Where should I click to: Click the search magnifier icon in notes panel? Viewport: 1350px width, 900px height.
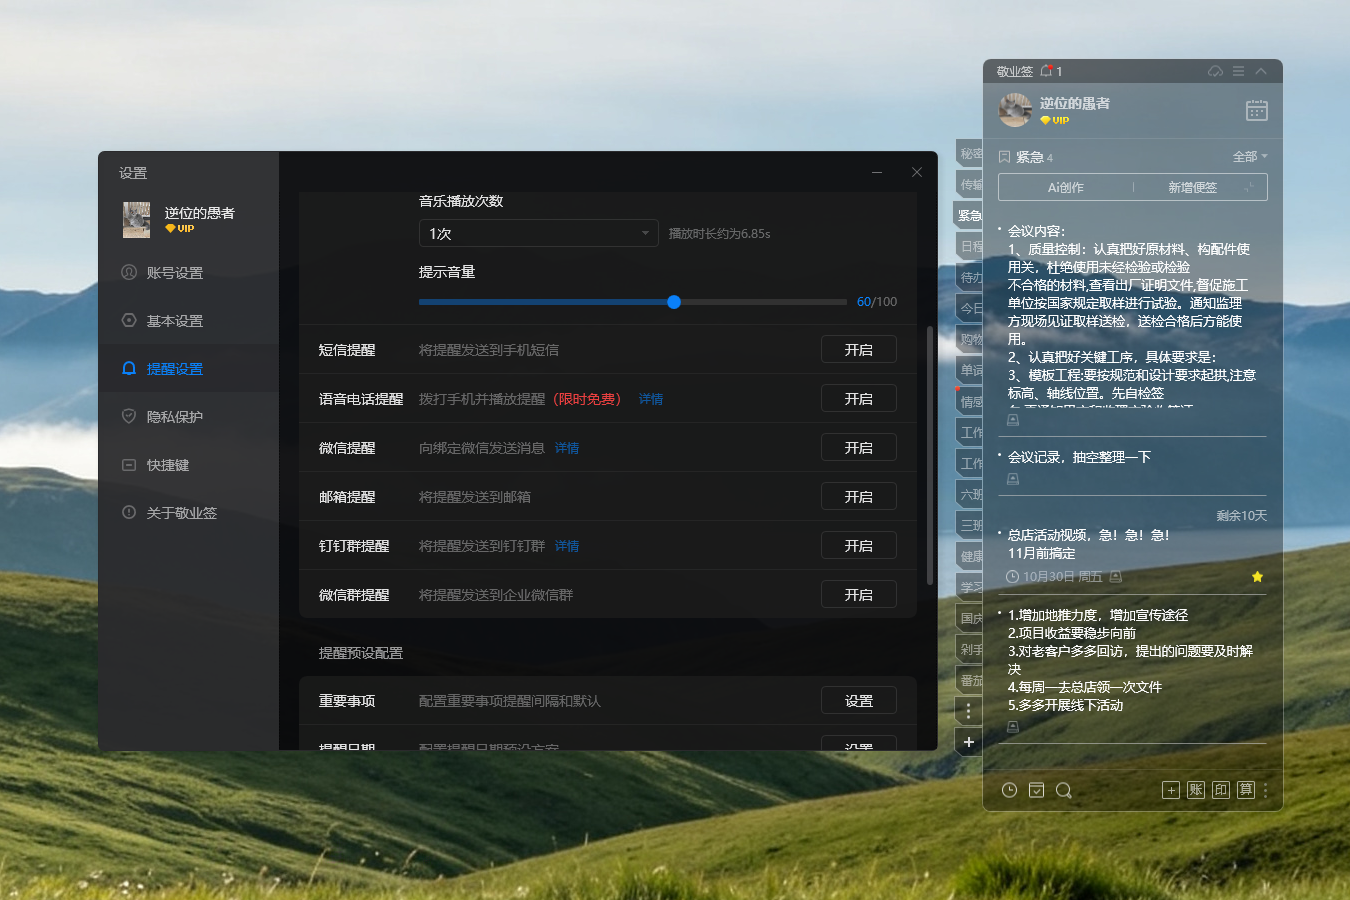click(1064, 790)
